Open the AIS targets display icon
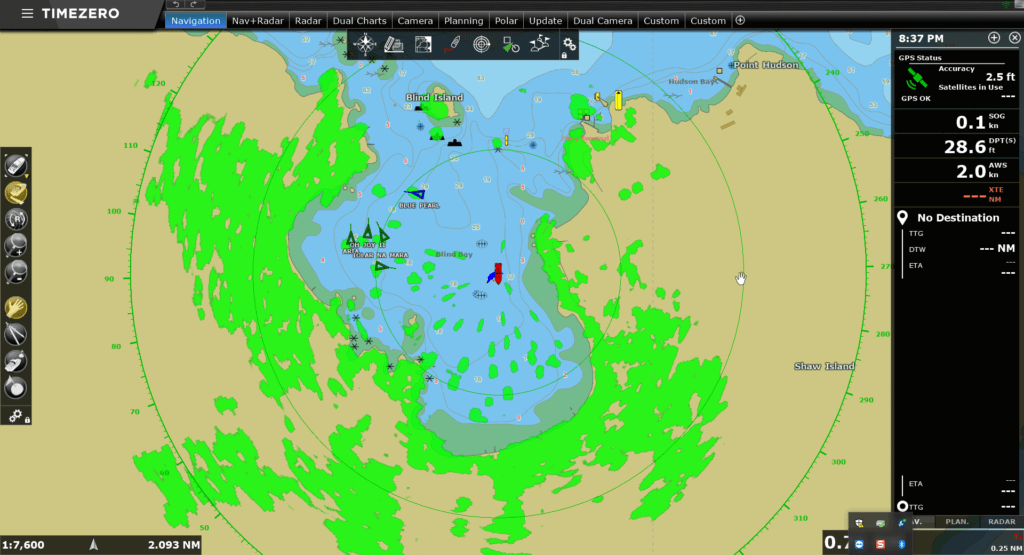Viewport: 1024px width, 555px height. pyautogui.click(x=511, y=44)
